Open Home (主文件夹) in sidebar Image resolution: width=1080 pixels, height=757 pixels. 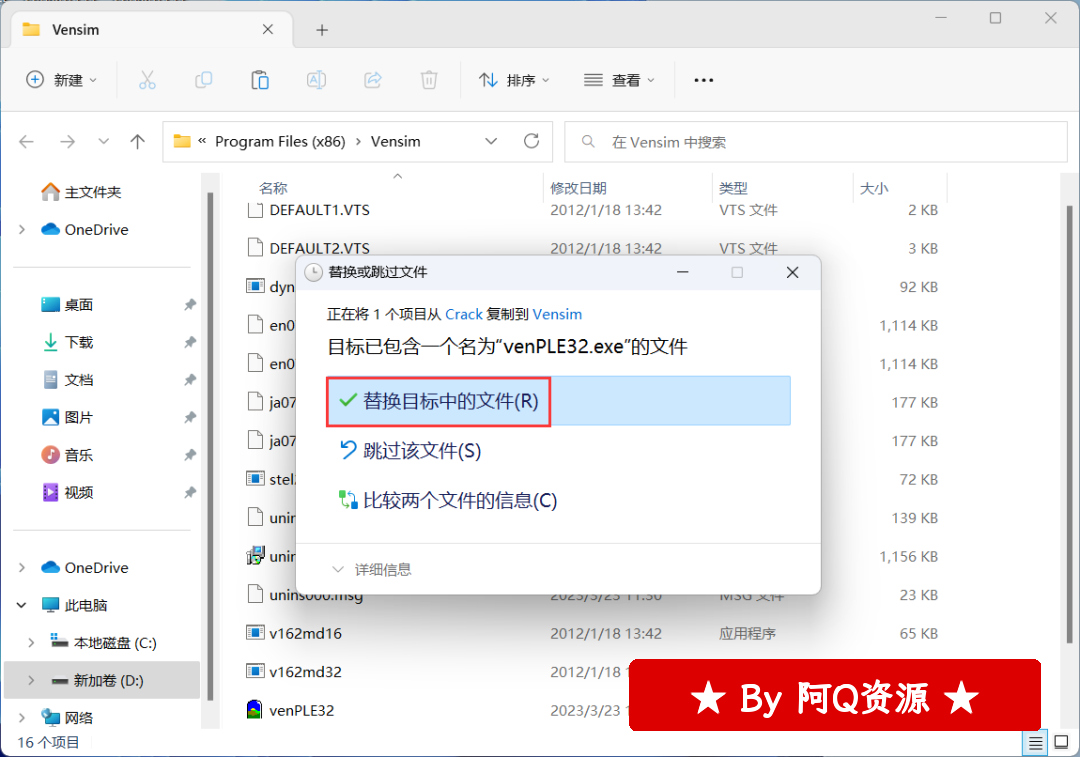81,192
